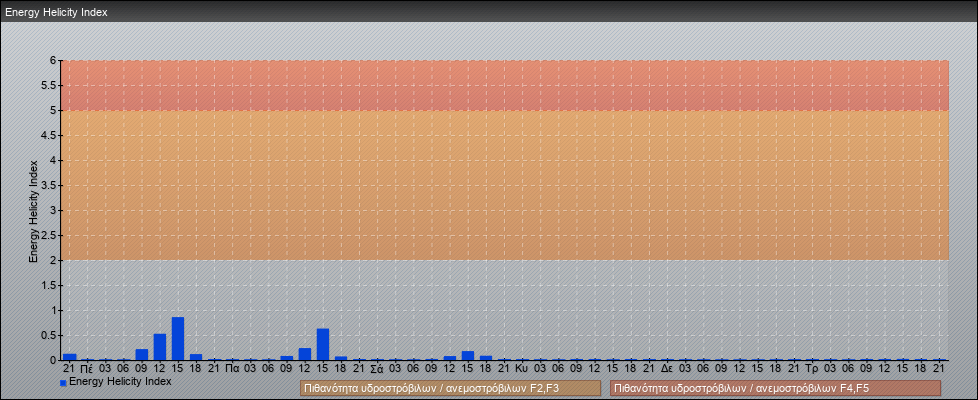Select the F4,F5 waterspout probability legend box

[x=775, y=388]
